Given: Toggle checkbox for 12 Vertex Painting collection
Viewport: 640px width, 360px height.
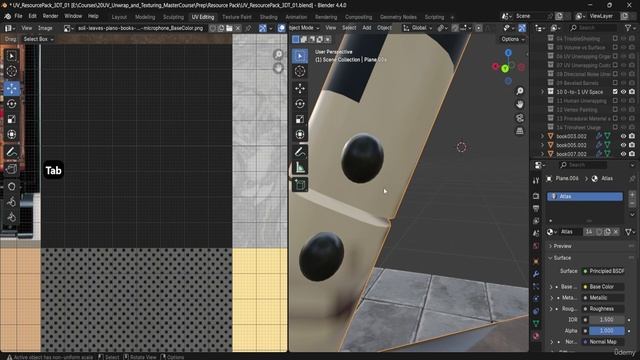Looking at the screenshot, I should tap(615, 109).
